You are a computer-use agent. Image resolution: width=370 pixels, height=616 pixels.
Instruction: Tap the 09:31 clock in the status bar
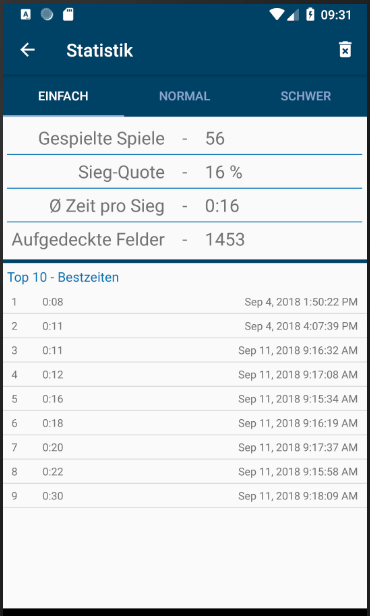coord(336,15)
